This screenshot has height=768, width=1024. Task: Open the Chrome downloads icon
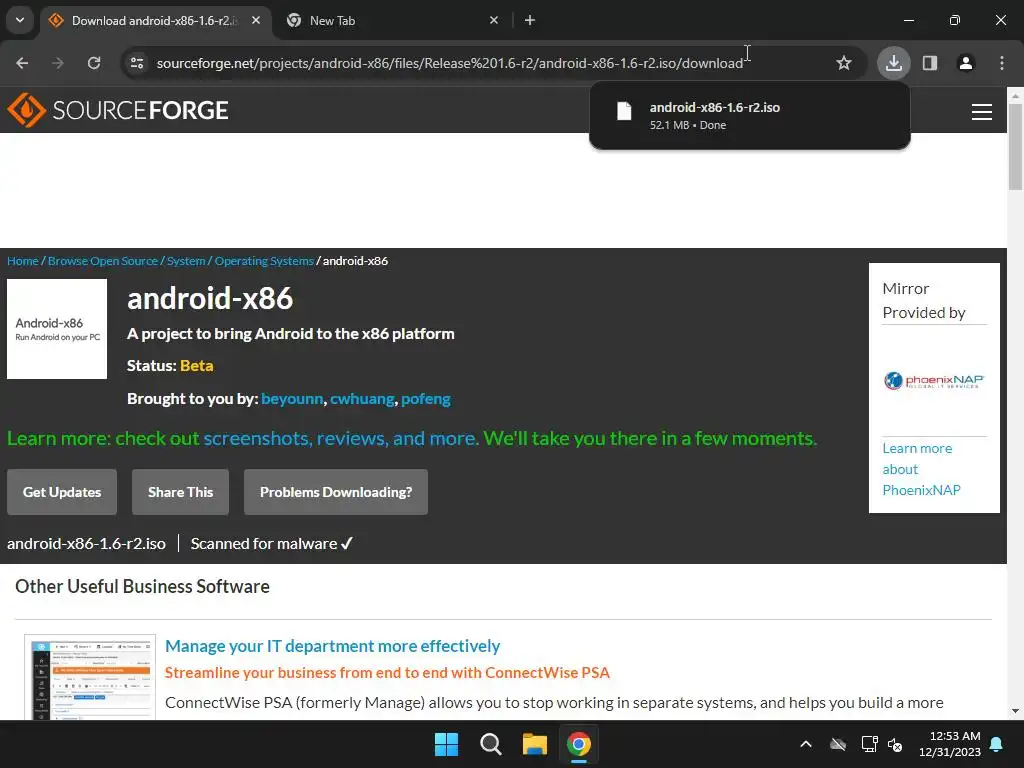[894, 63]
